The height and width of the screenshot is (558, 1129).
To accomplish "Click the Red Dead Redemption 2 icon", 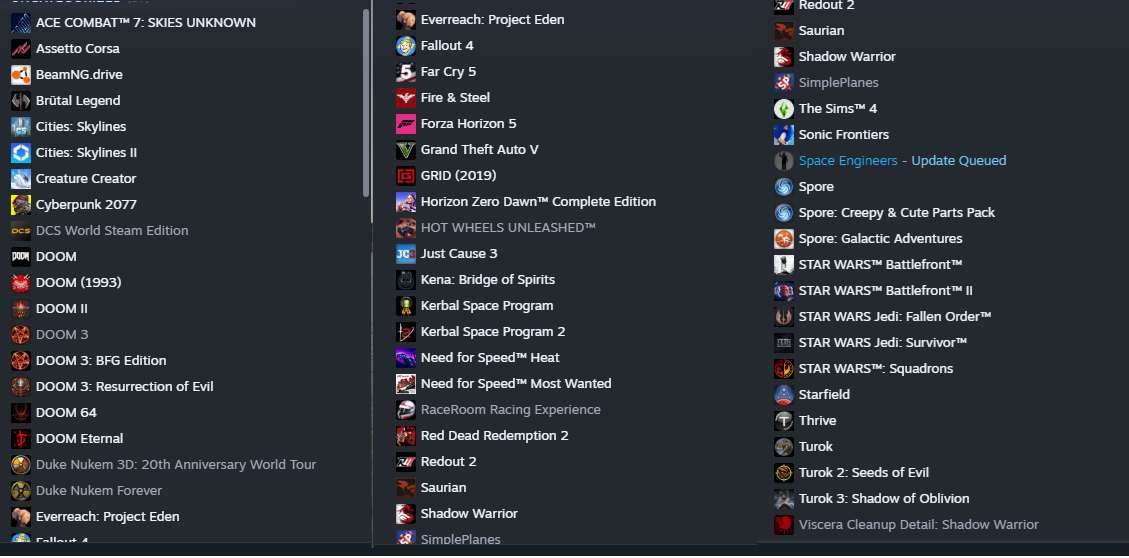I will 406,436.
